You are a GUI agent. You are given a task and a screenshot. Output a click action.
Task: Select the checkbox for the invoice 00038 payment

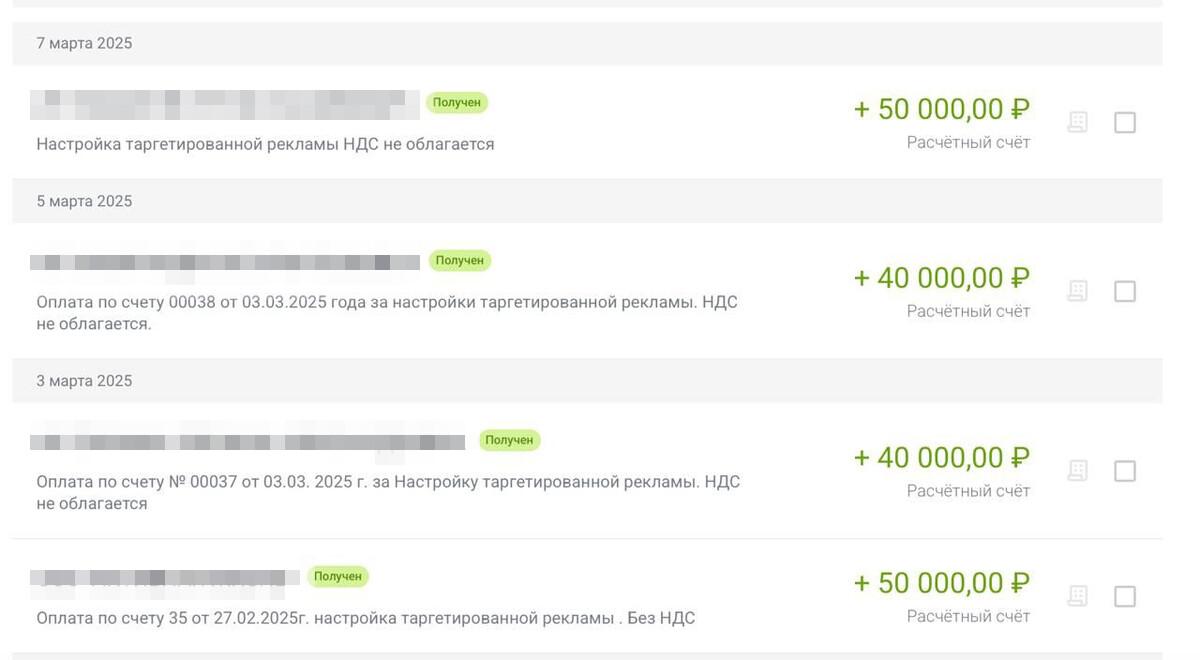[1125, 291]
